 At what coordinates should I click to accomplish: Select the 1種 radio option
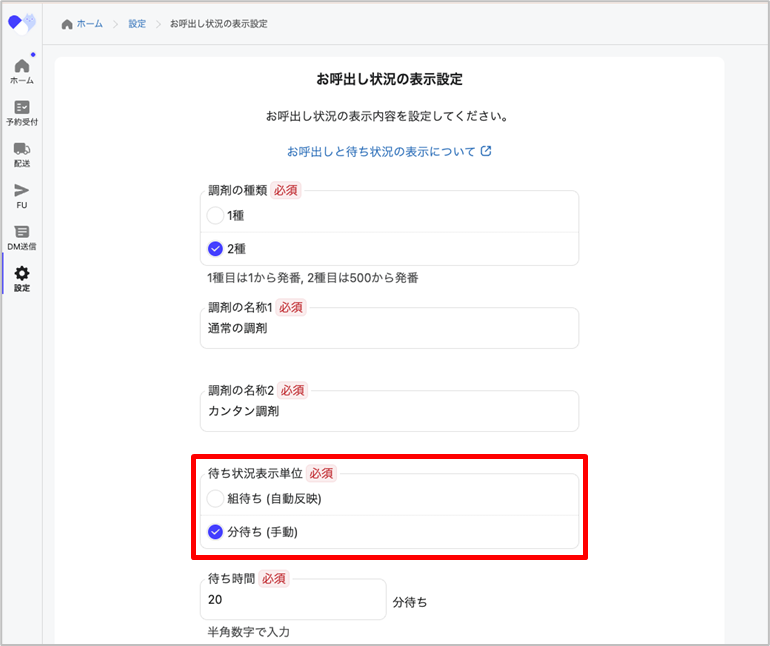point(215,215)
